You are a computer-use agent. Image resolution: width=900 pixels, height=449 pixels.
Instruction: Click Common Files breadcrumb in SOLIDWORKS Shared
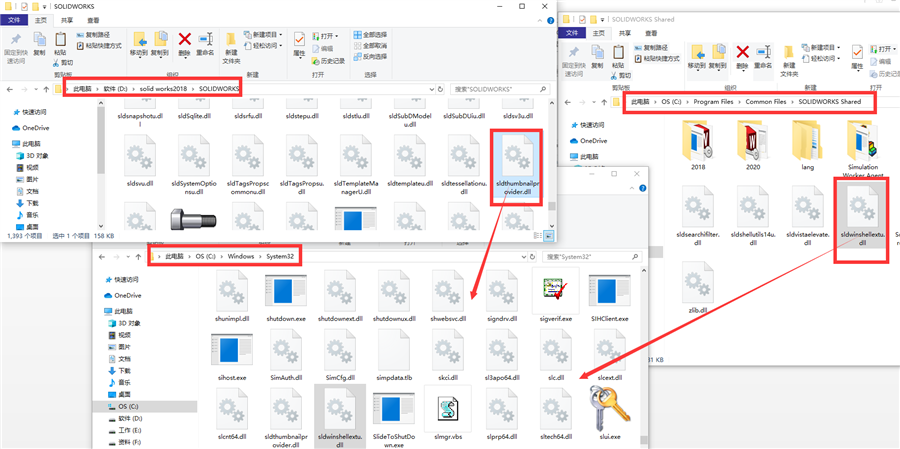click(x=766, y=102)
